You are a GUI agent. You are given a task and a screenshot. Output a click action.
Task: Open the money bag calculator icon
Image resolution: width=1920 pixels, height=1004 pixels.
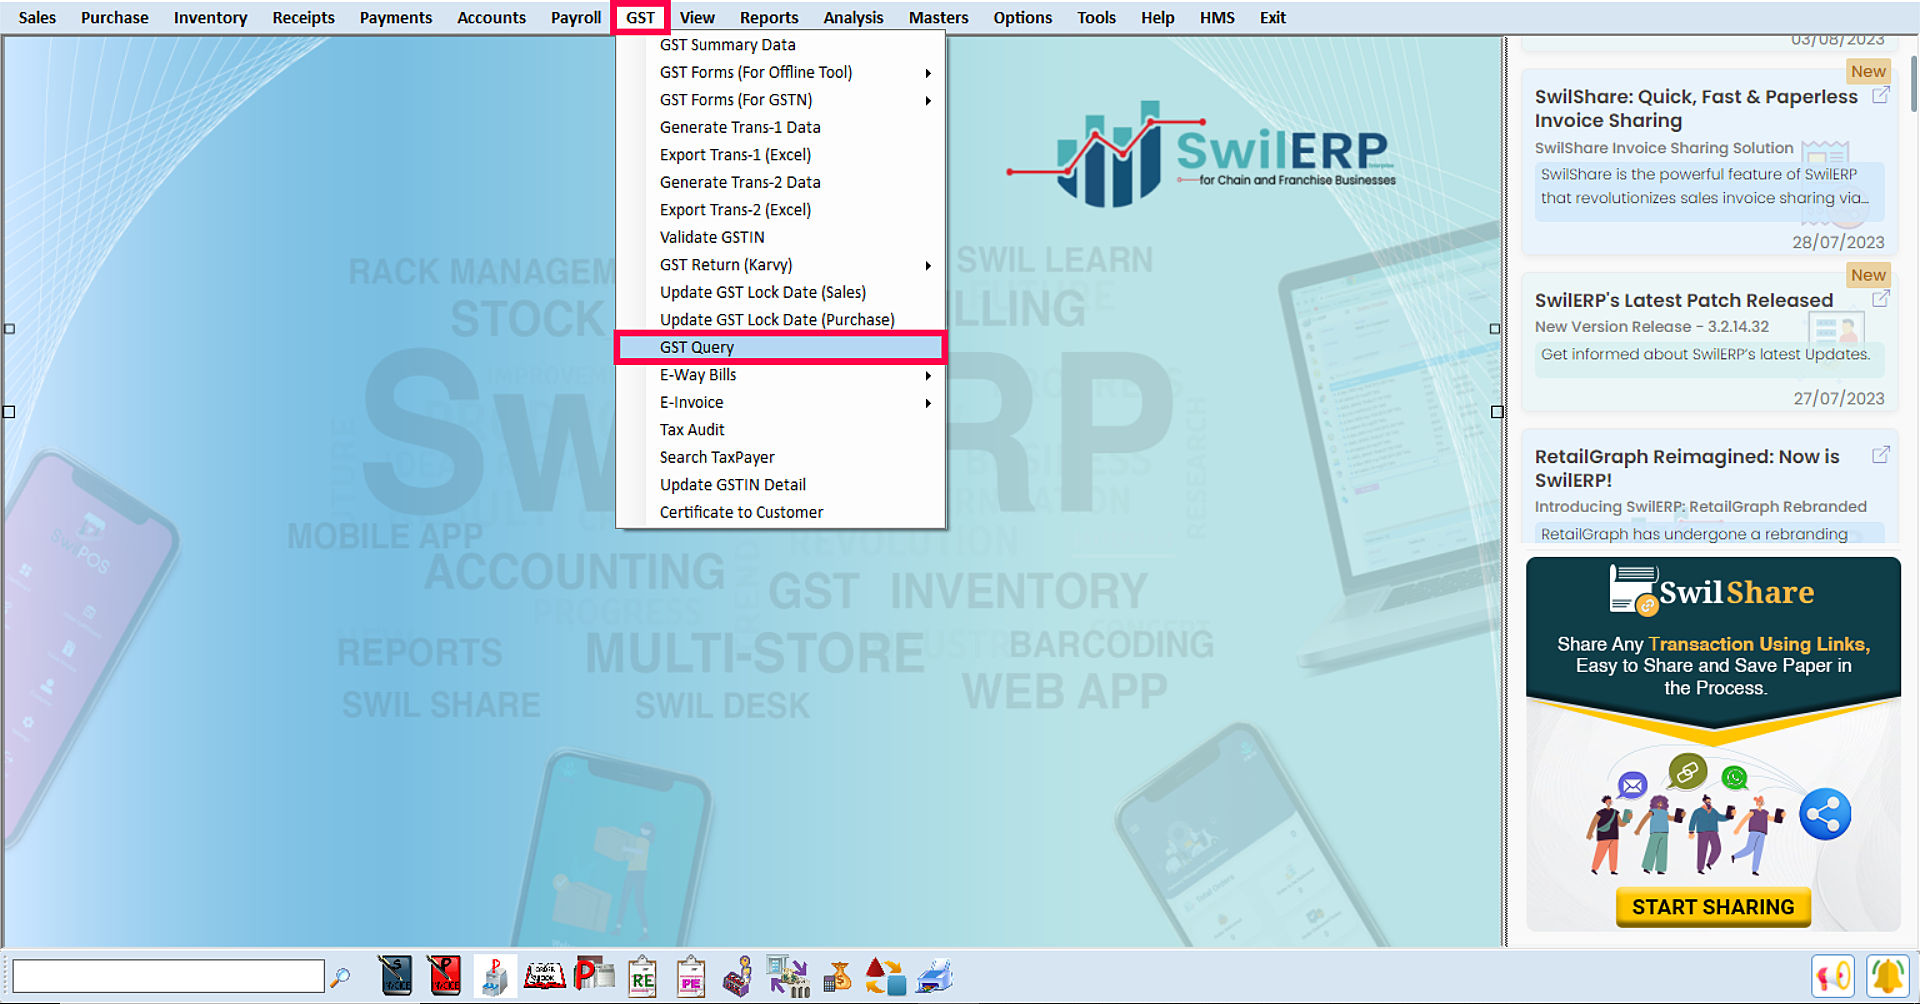tap(837, 977)
